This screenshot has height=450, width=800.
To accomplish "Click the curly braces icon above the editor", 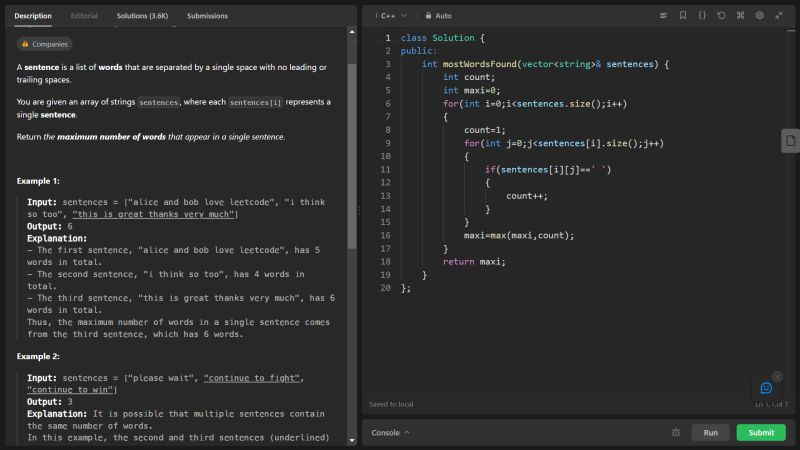I will pyautogui.click(x=702, y=16).
